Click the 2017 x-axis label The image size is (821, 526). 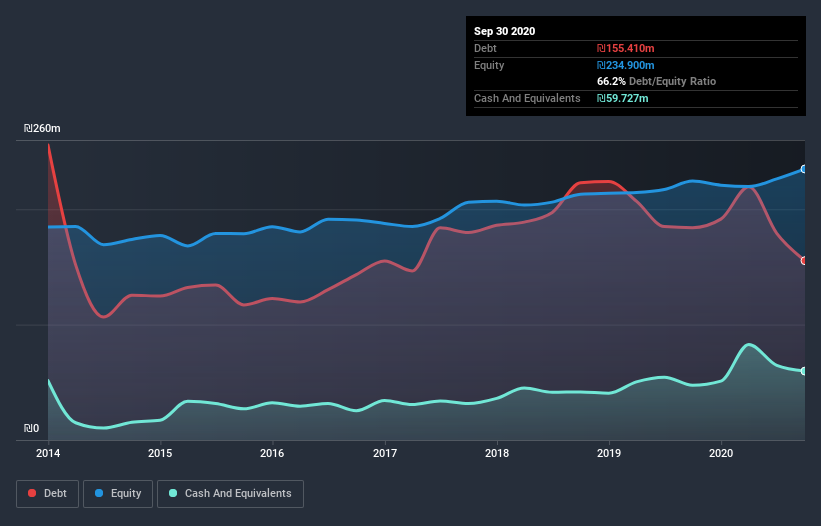[x=385, y=453]
